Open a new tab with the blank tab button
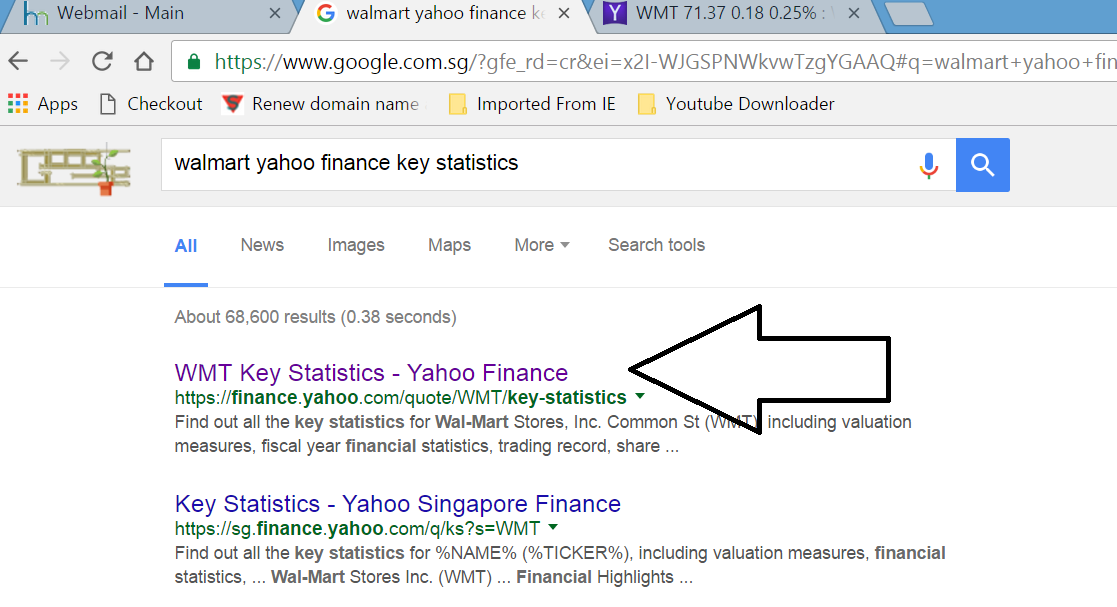 (910, 14)
